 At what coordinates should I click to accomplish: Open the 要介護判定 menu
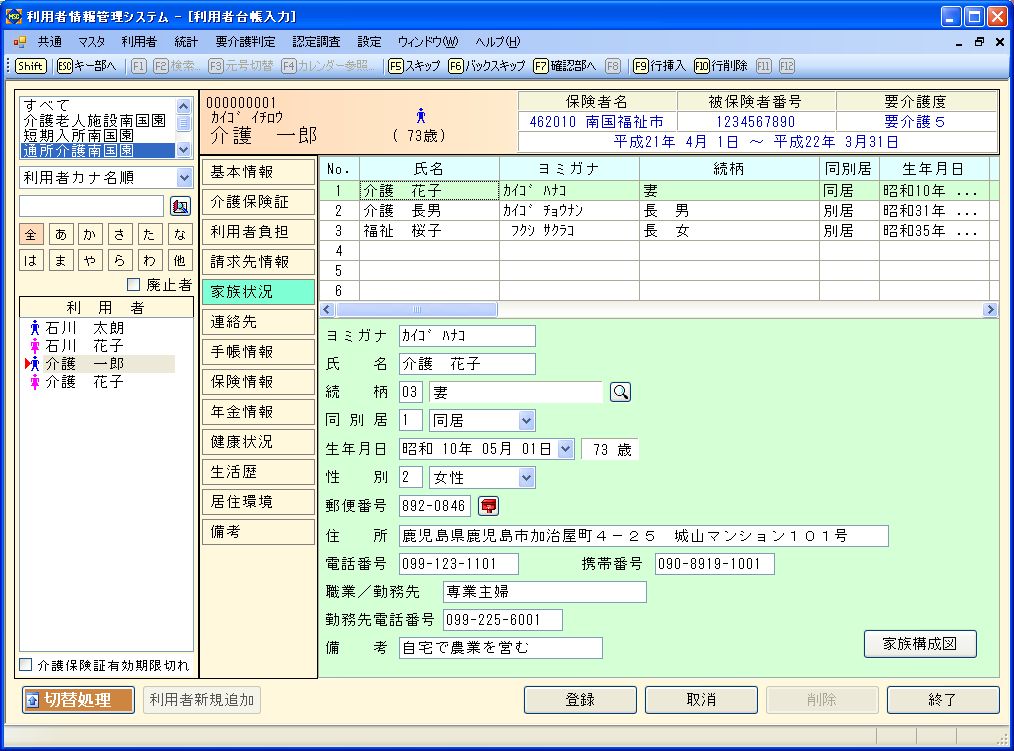click(x=245, y=42)
